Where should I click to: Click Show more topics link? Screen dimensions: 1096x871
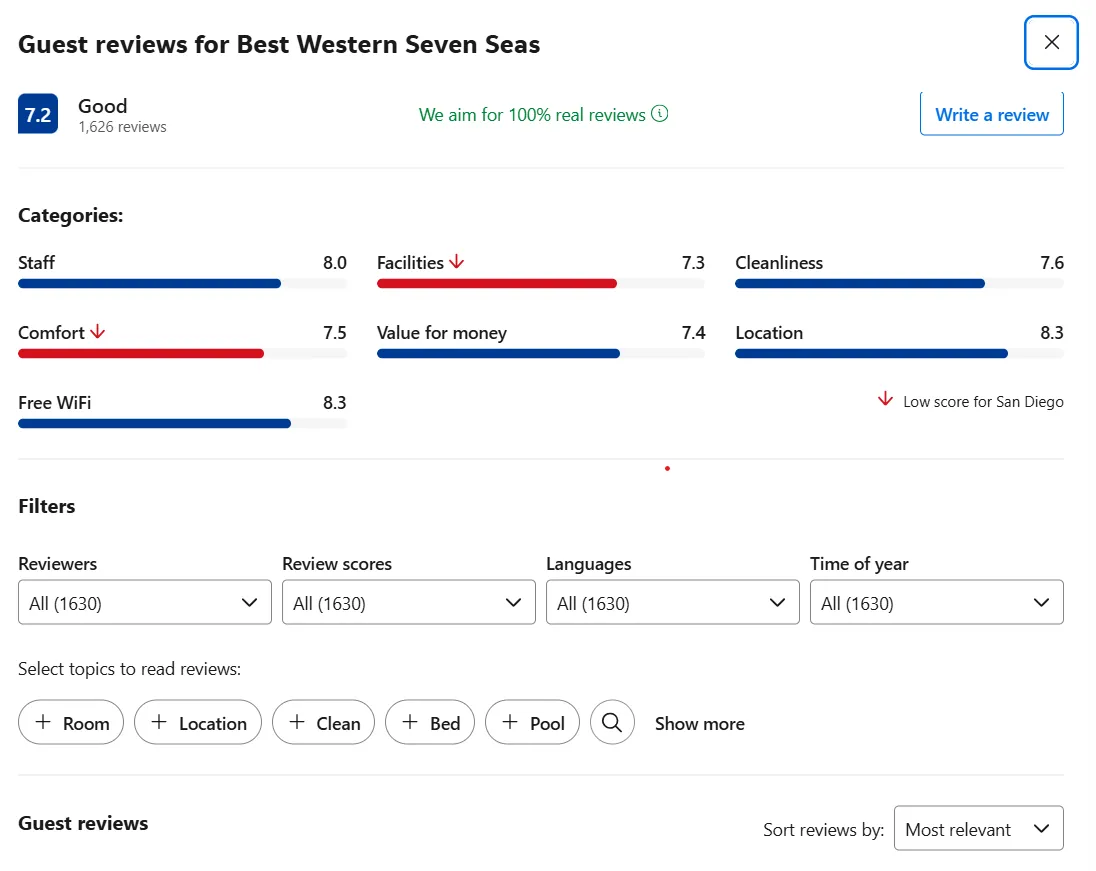click(699, 724)
